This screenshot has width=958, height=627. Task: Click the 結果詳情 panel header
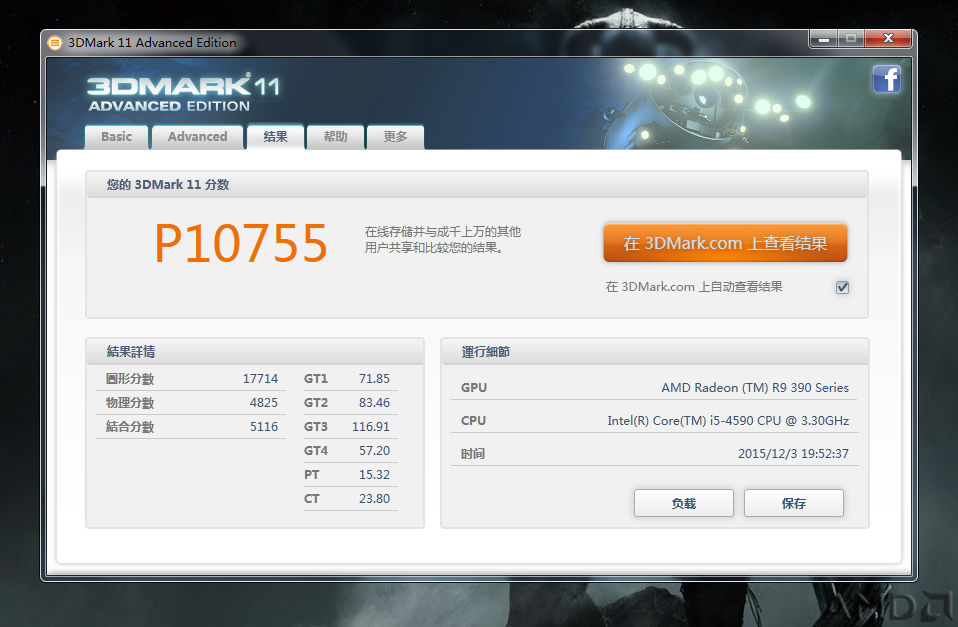click(131, 351)
